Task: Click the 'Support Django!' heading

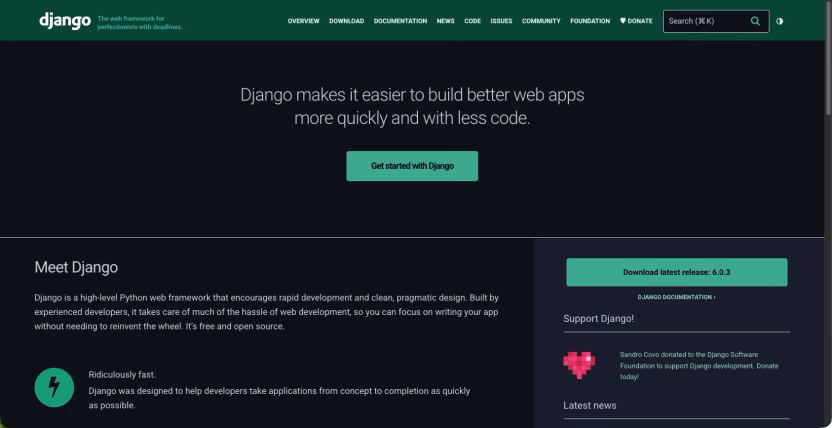Action: [x=599, y=319]
